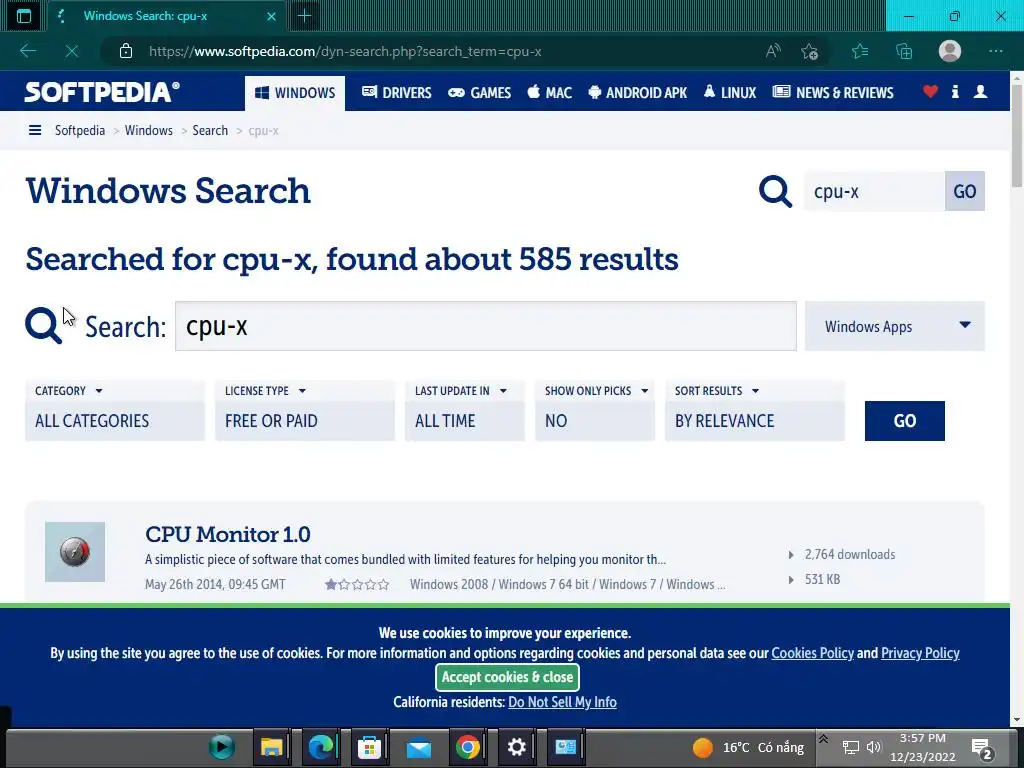Click the small header search field with cpu-x
This screenshot has height=768, width=1024.
874,191
